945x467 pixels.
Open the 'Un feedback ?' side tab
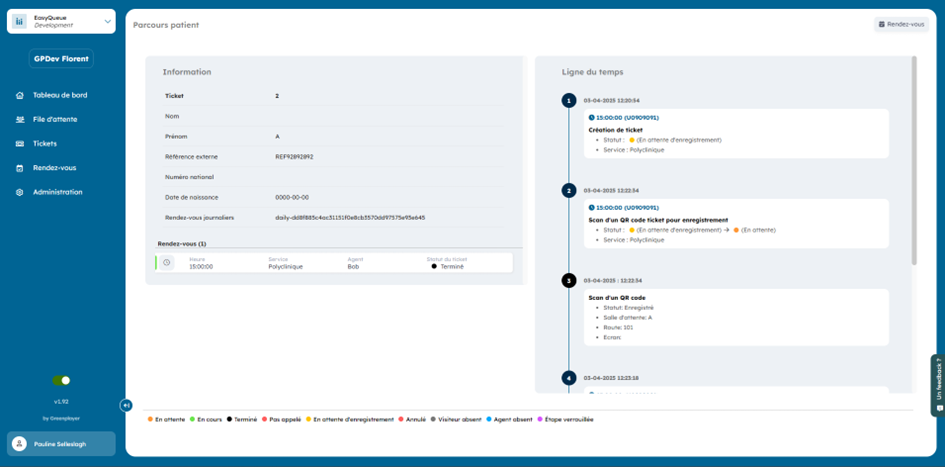(938, 385)
